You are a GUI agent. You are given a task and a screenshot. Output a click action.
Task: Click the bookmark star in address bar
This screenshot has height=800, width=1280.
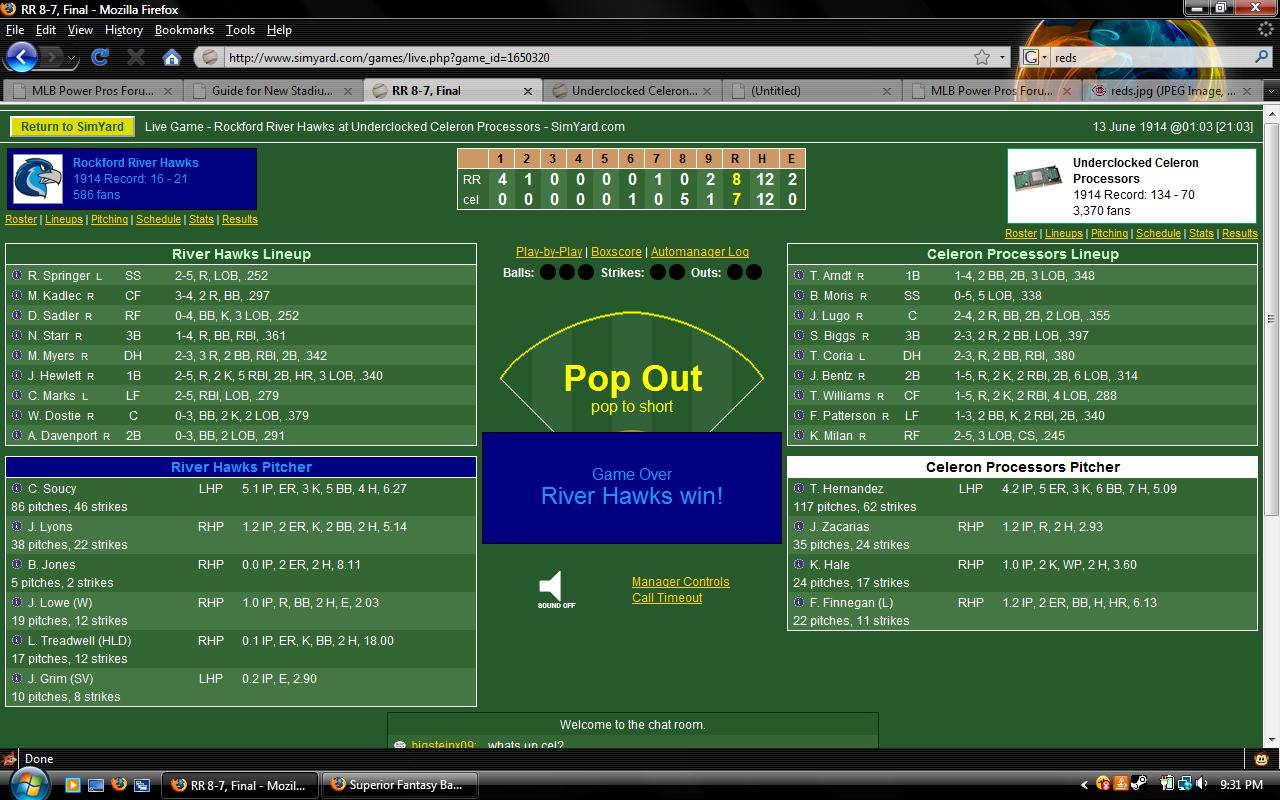pos(982,57)
